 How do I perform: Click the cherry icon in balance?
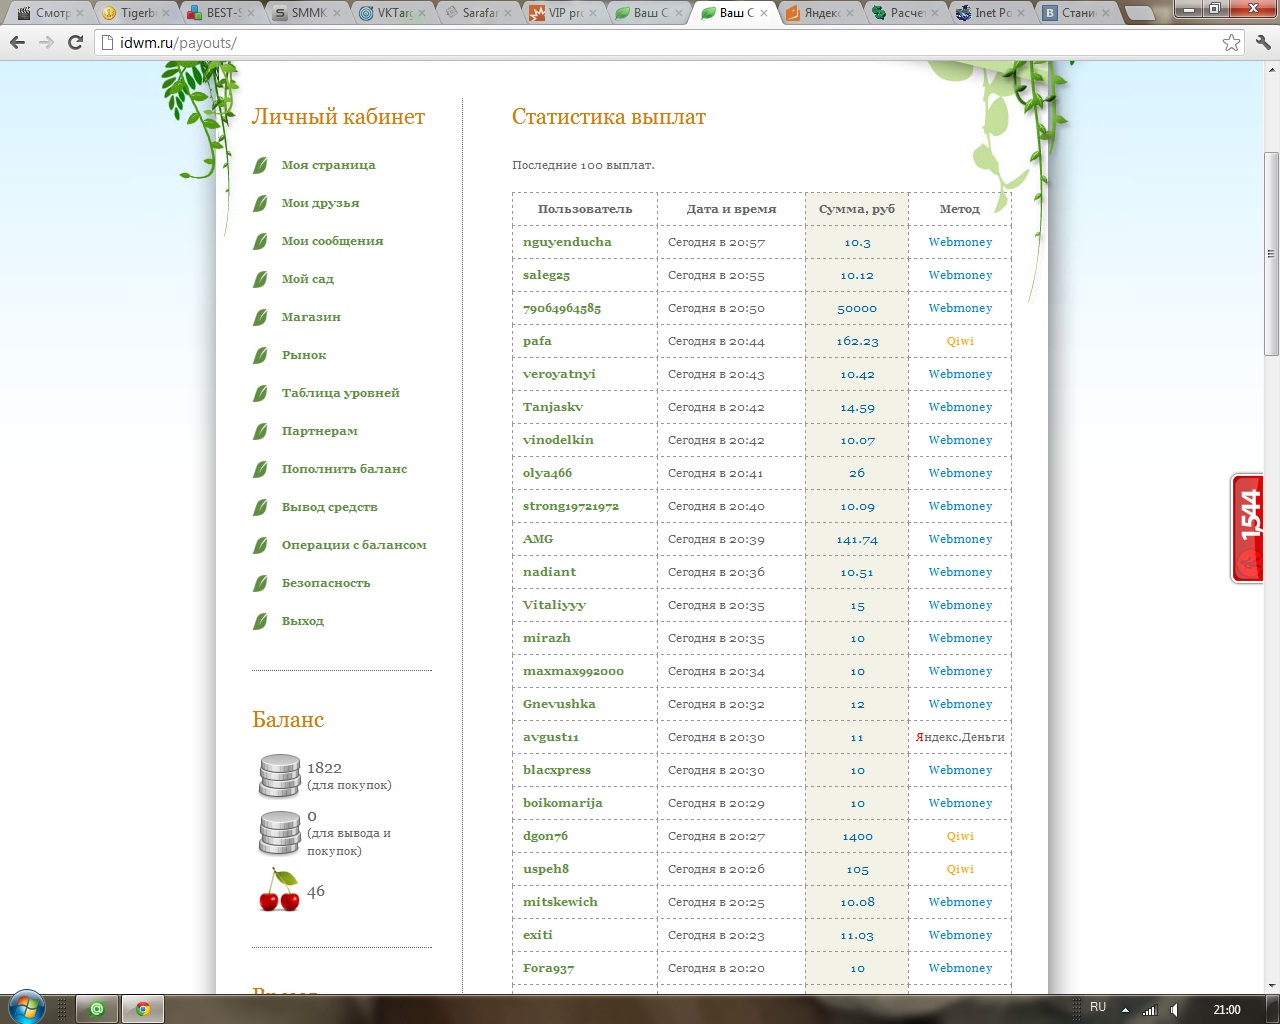coord(279,890)
